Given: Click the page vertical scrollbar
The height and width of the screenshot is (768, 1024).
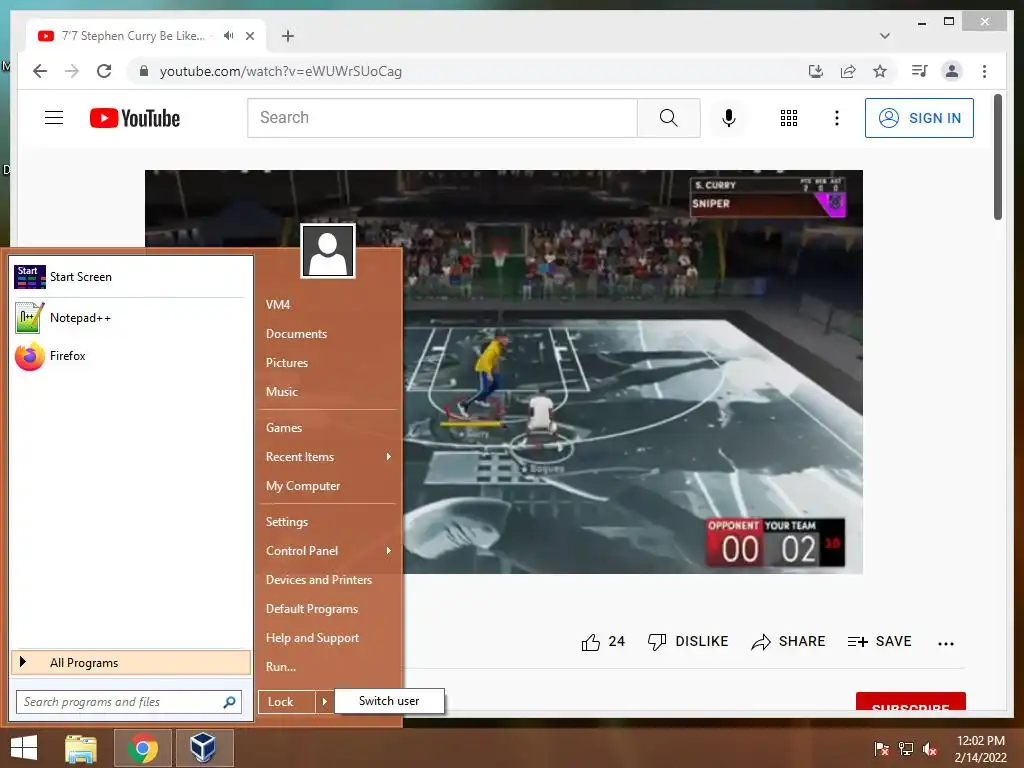Looking at the screenshot, I should tap(998, 157).
